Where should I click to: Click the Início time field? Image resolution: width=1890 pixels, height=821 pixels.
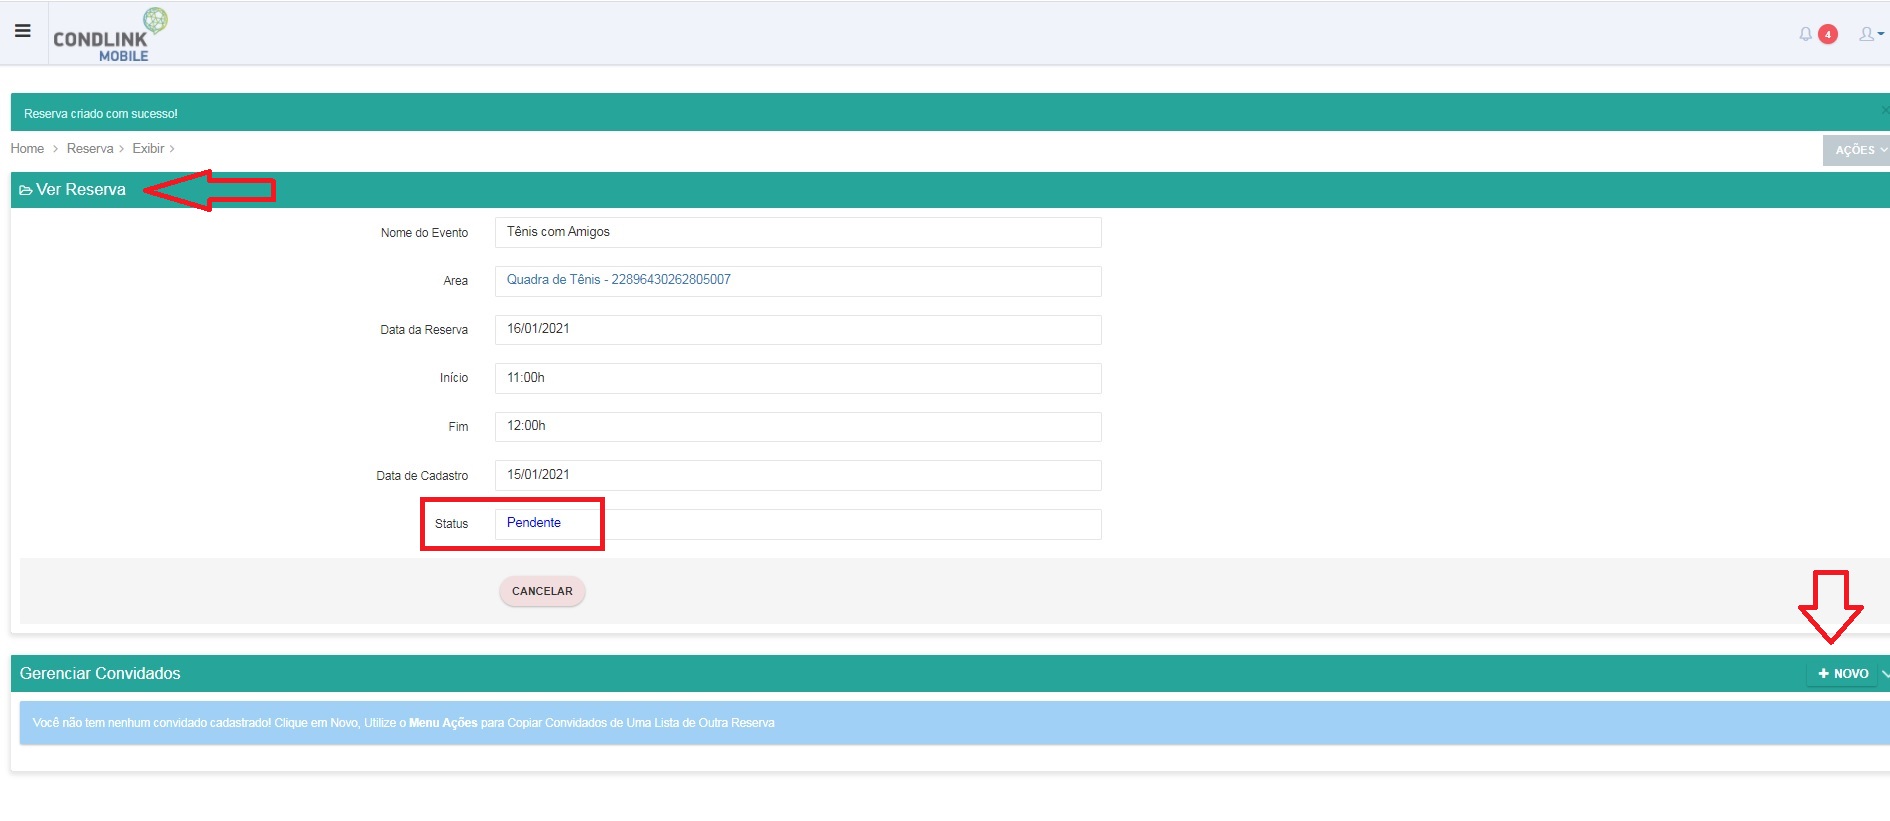coord(798,378)
